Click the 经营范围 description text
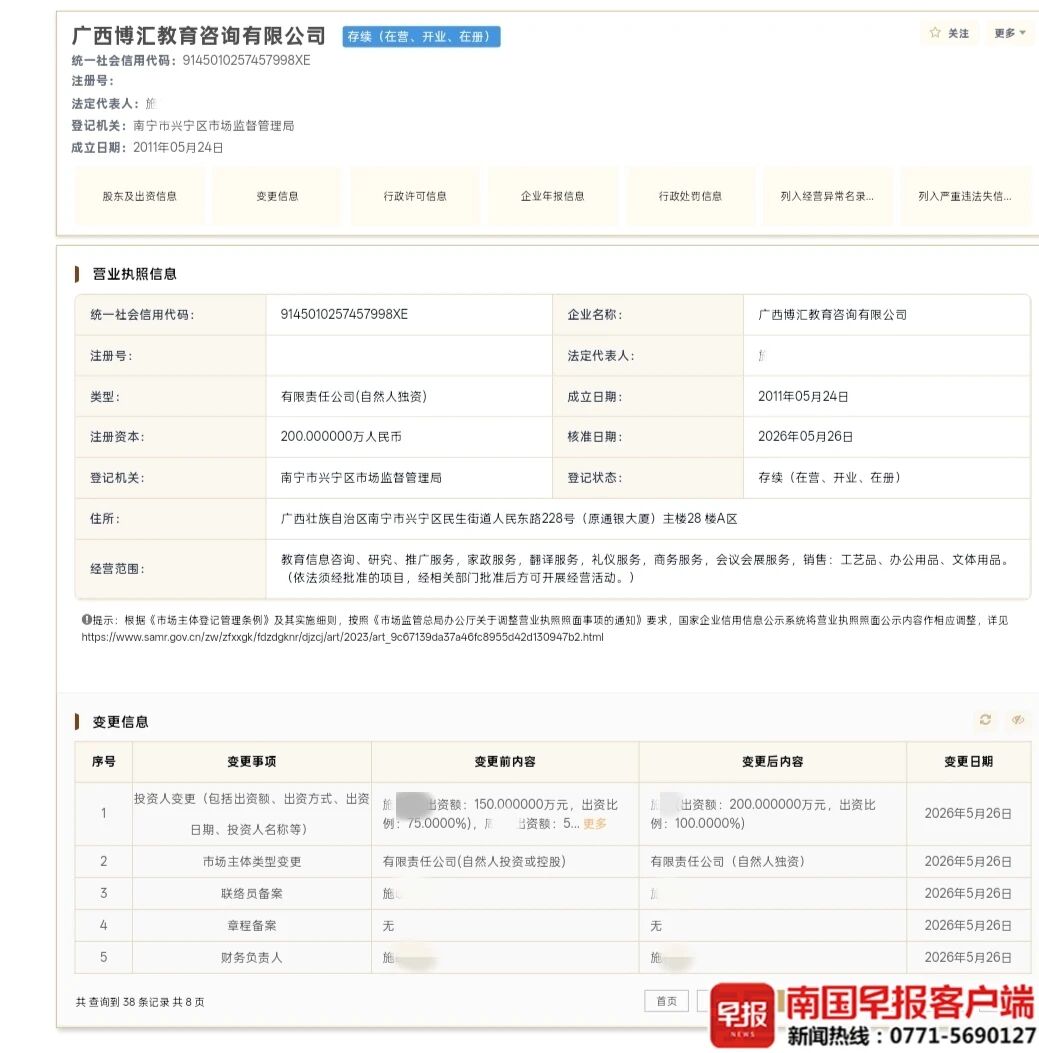 647,568
